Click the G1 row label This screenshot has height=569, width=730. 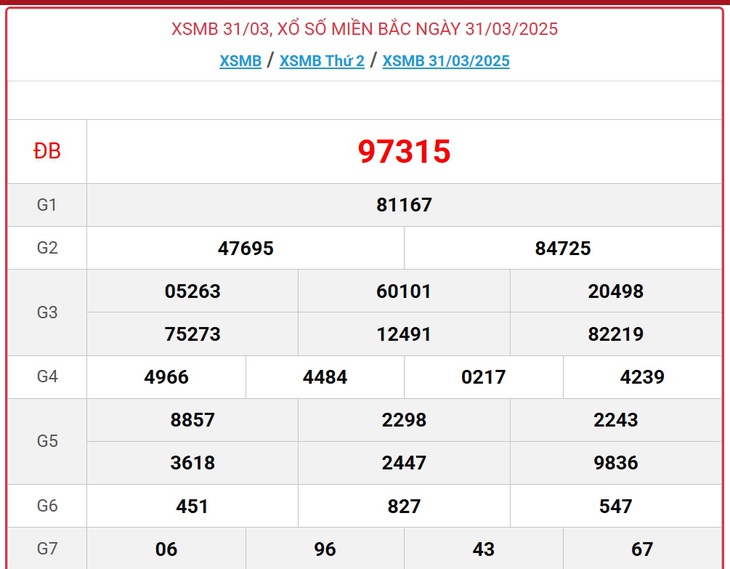[47, 205]
